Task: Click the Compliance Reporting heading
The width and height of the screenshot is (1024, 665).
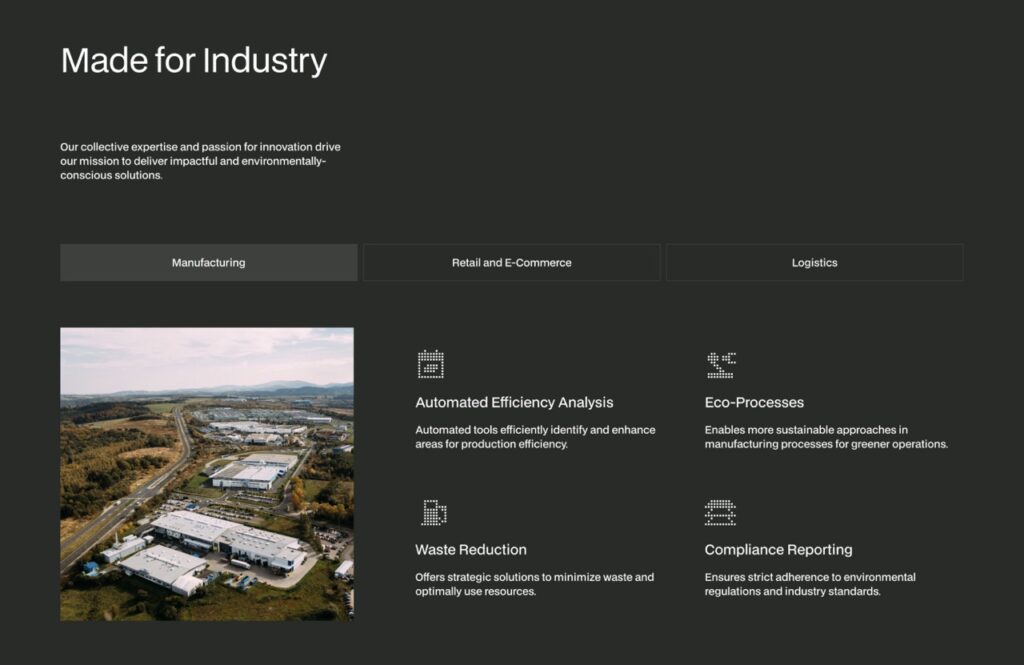Action: (x=780, y=549)
